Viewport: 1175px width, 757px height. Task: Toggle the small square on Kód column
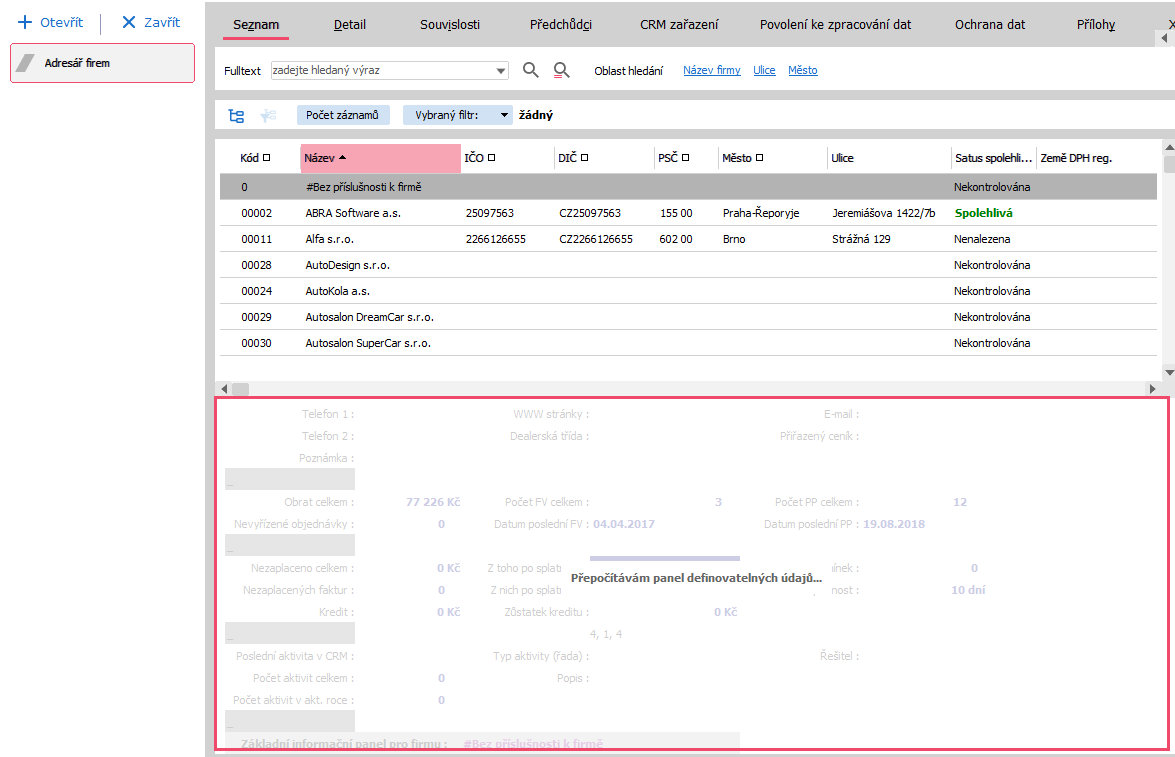coord(266,158)
